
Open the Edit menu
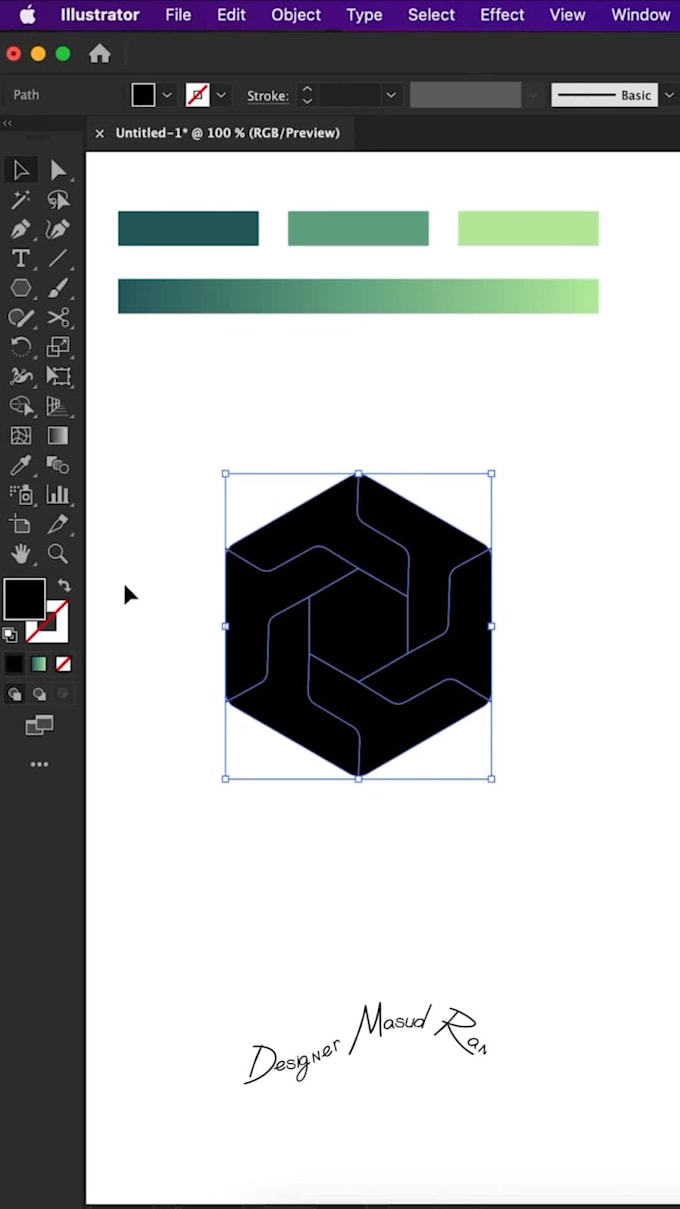click(231, 15)
